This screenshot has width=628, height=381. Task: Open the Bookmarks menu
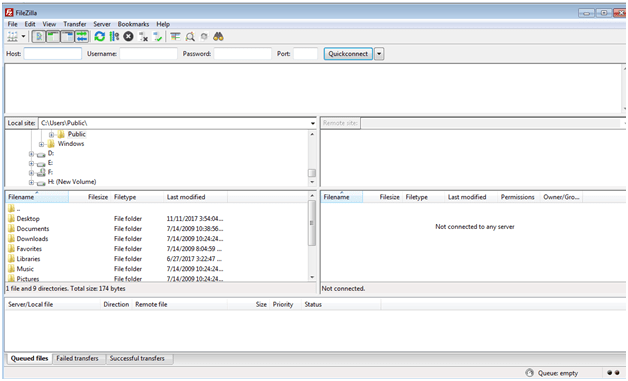click(x=133, y=24)
